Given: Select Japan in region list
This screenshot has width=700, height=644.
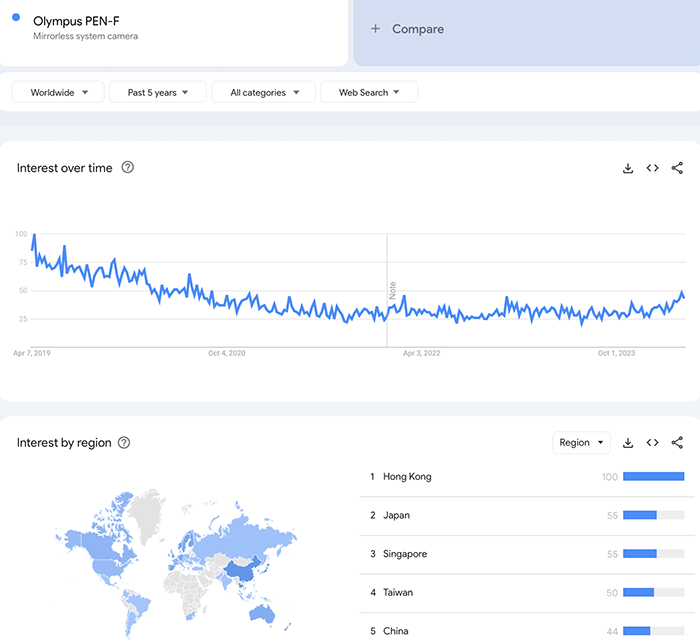Looking at the screenshot, I should coord(396,515).
